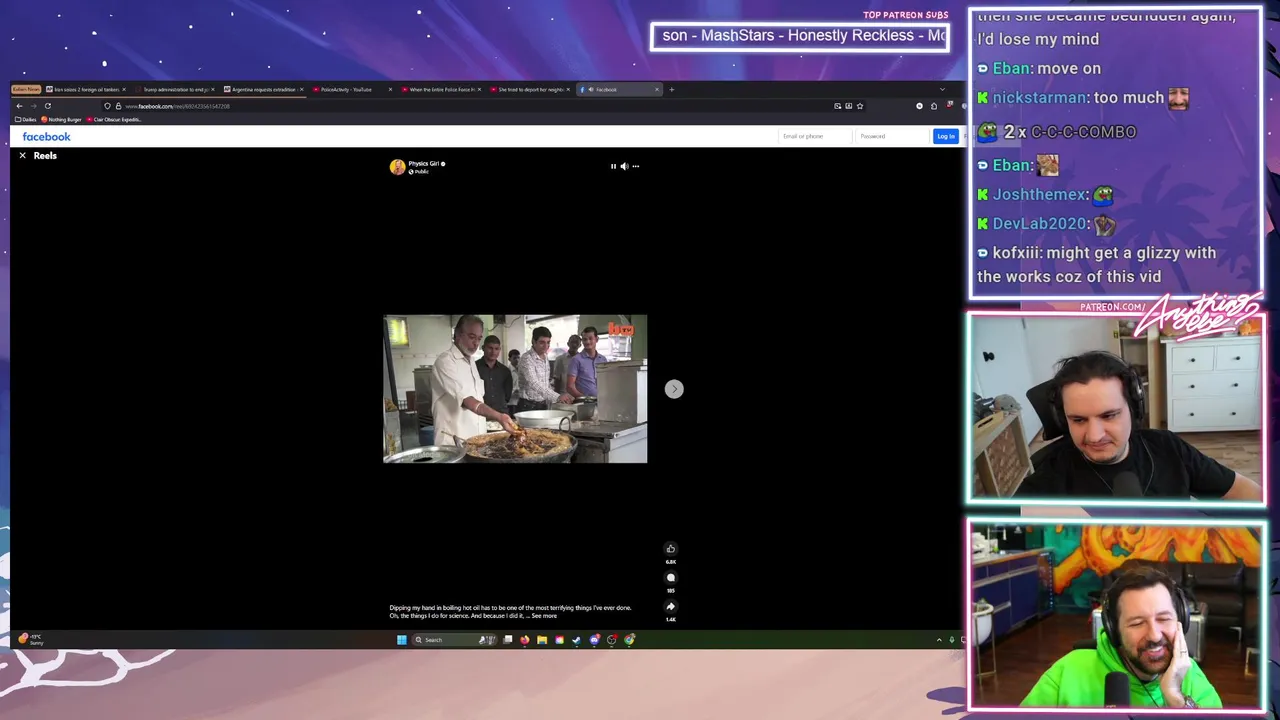Like the reel with the thumbs-up icon
The image size is (1280, 720).
[671, 549]
